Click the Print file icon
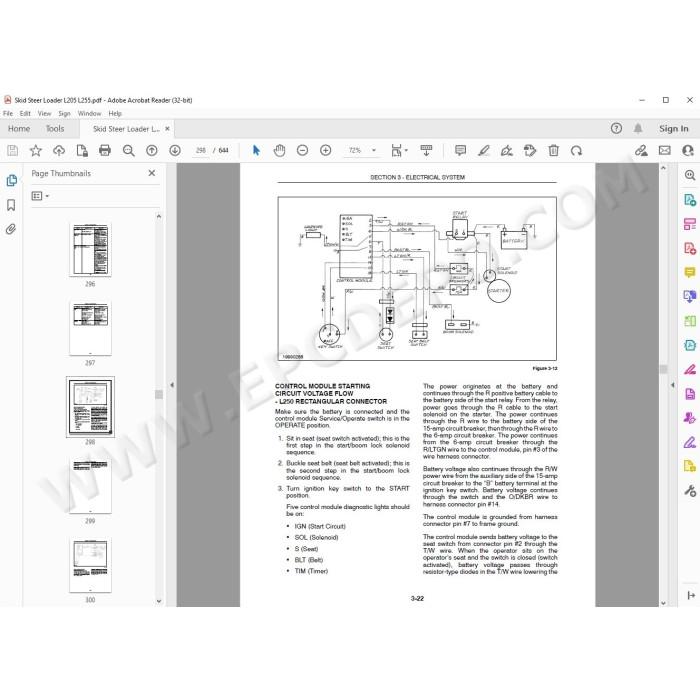 pos(105,150)
